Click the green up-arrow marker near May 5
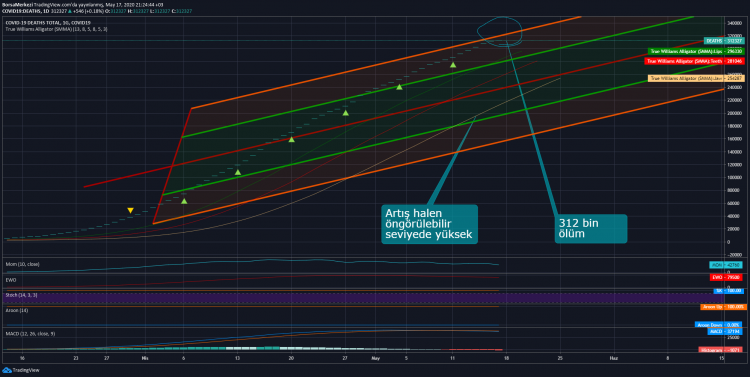 click(x=399, y=87)
